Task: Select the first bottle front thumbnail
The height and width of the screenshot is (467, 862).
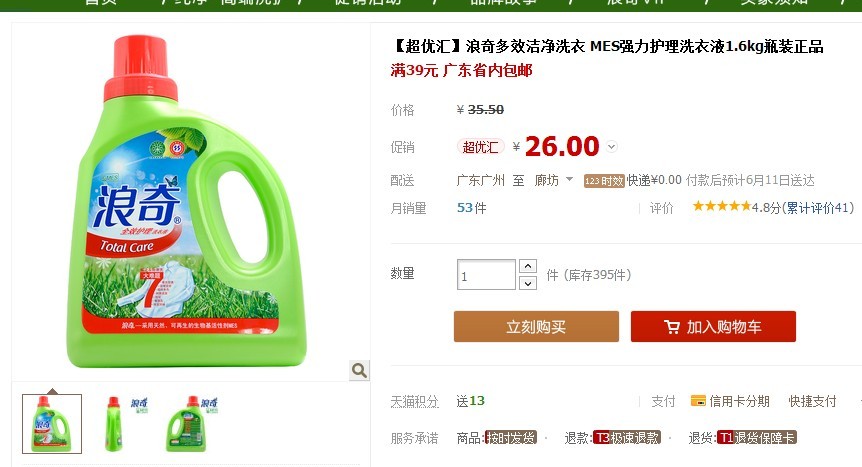Action: pyautogui.click(x=52, y=424)
